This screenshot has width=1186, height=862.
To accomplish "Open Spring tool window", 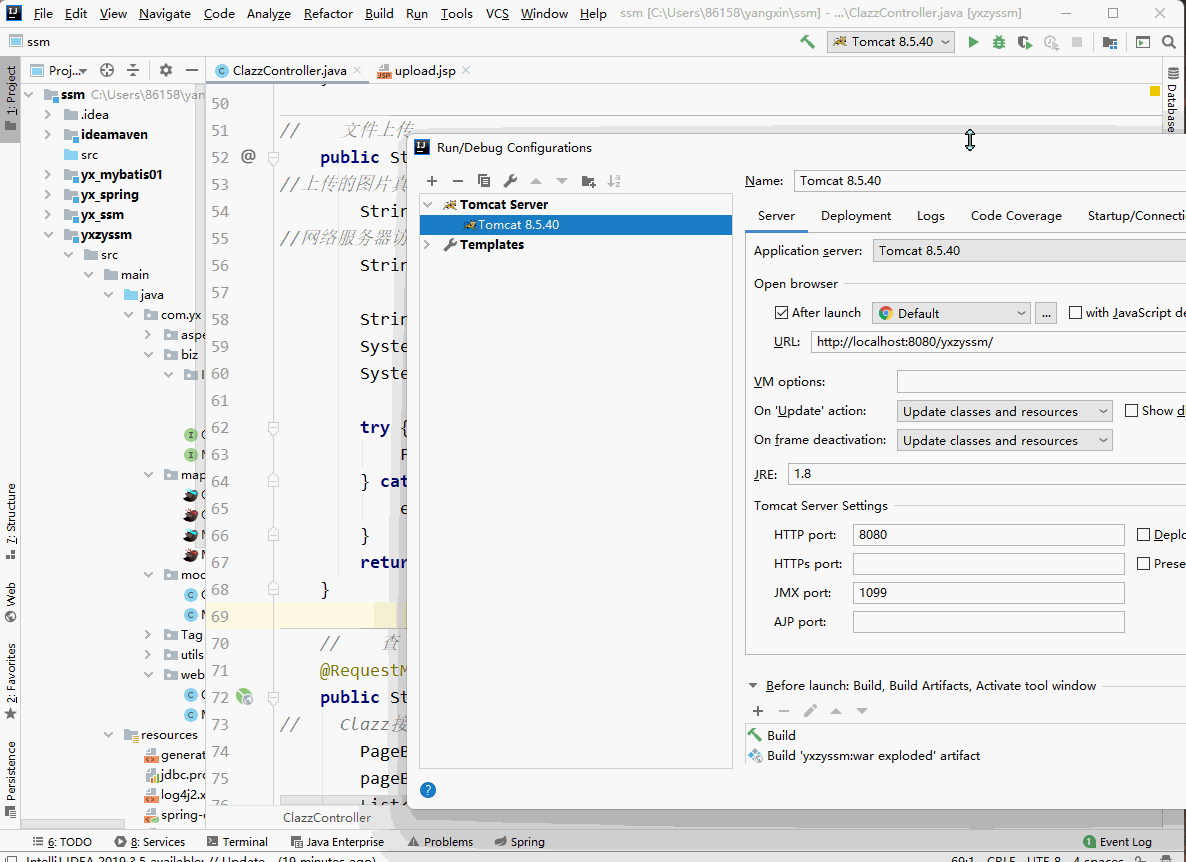I will tap(519, 842).
